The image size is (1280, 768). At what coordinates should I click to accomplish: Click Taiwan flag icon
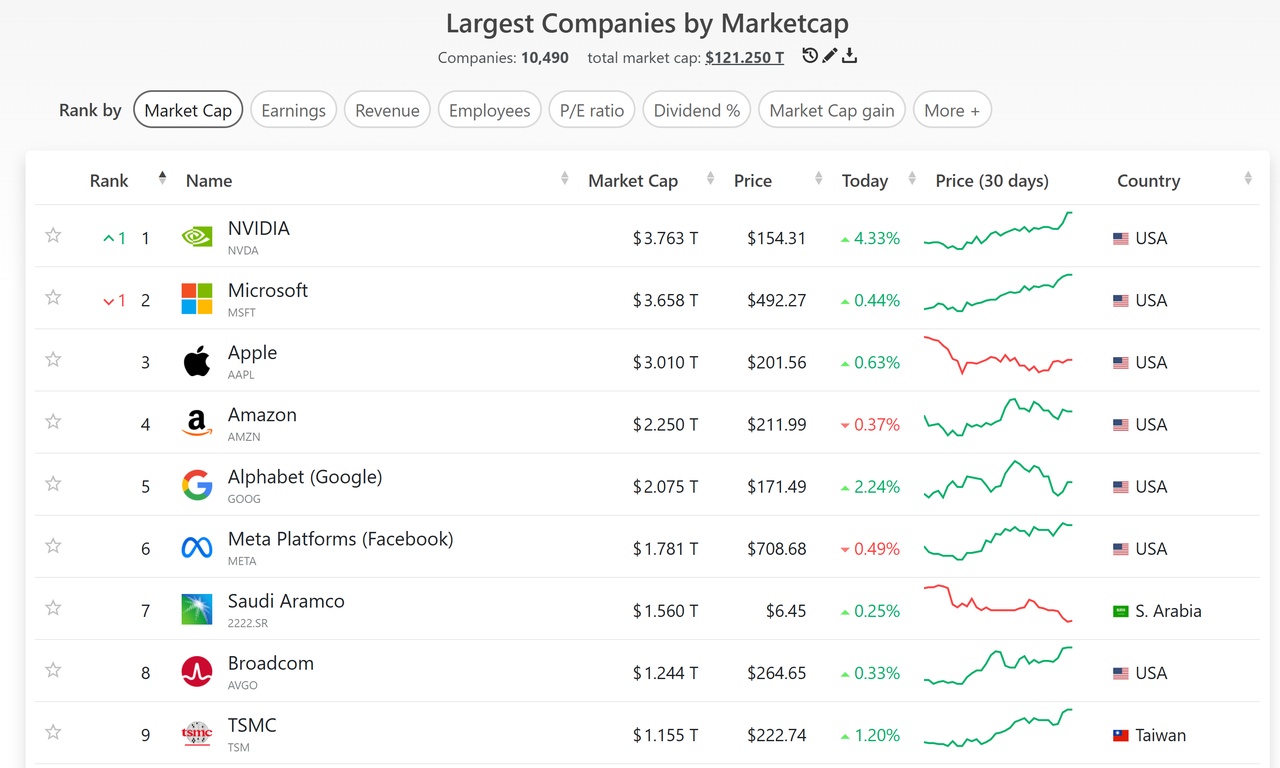1121,735
